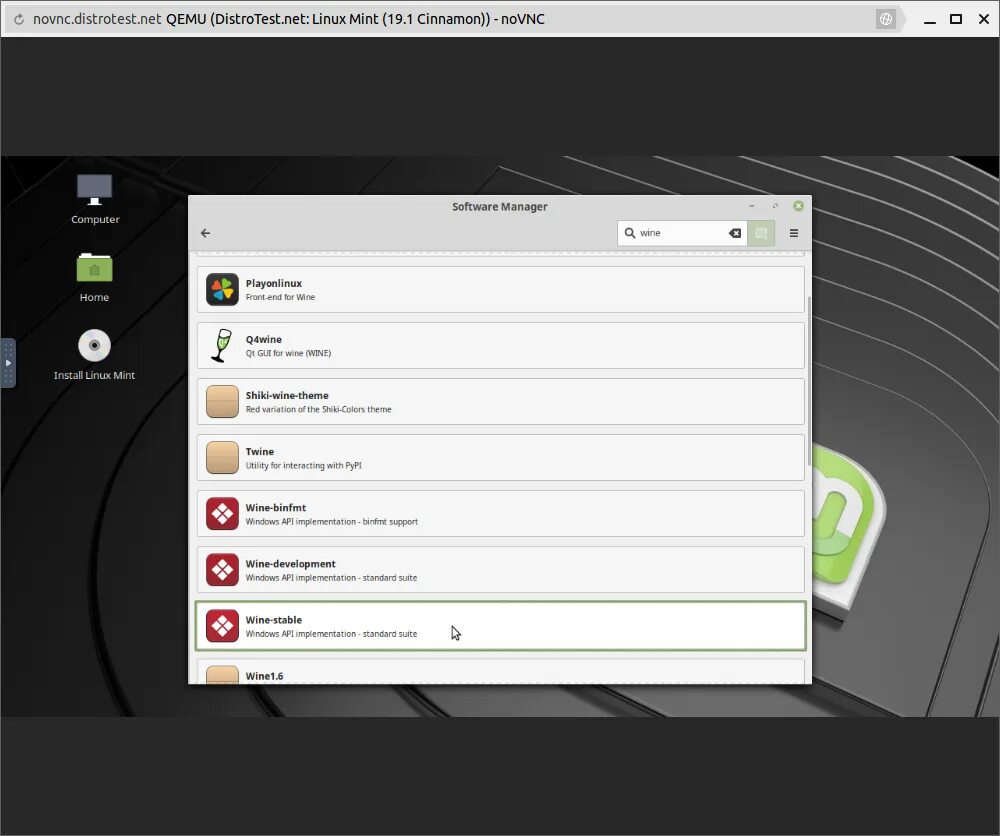This screenshot has height=836, width=1000.
Task: Click the Wine-stable red icon
Action: [222, 626]
